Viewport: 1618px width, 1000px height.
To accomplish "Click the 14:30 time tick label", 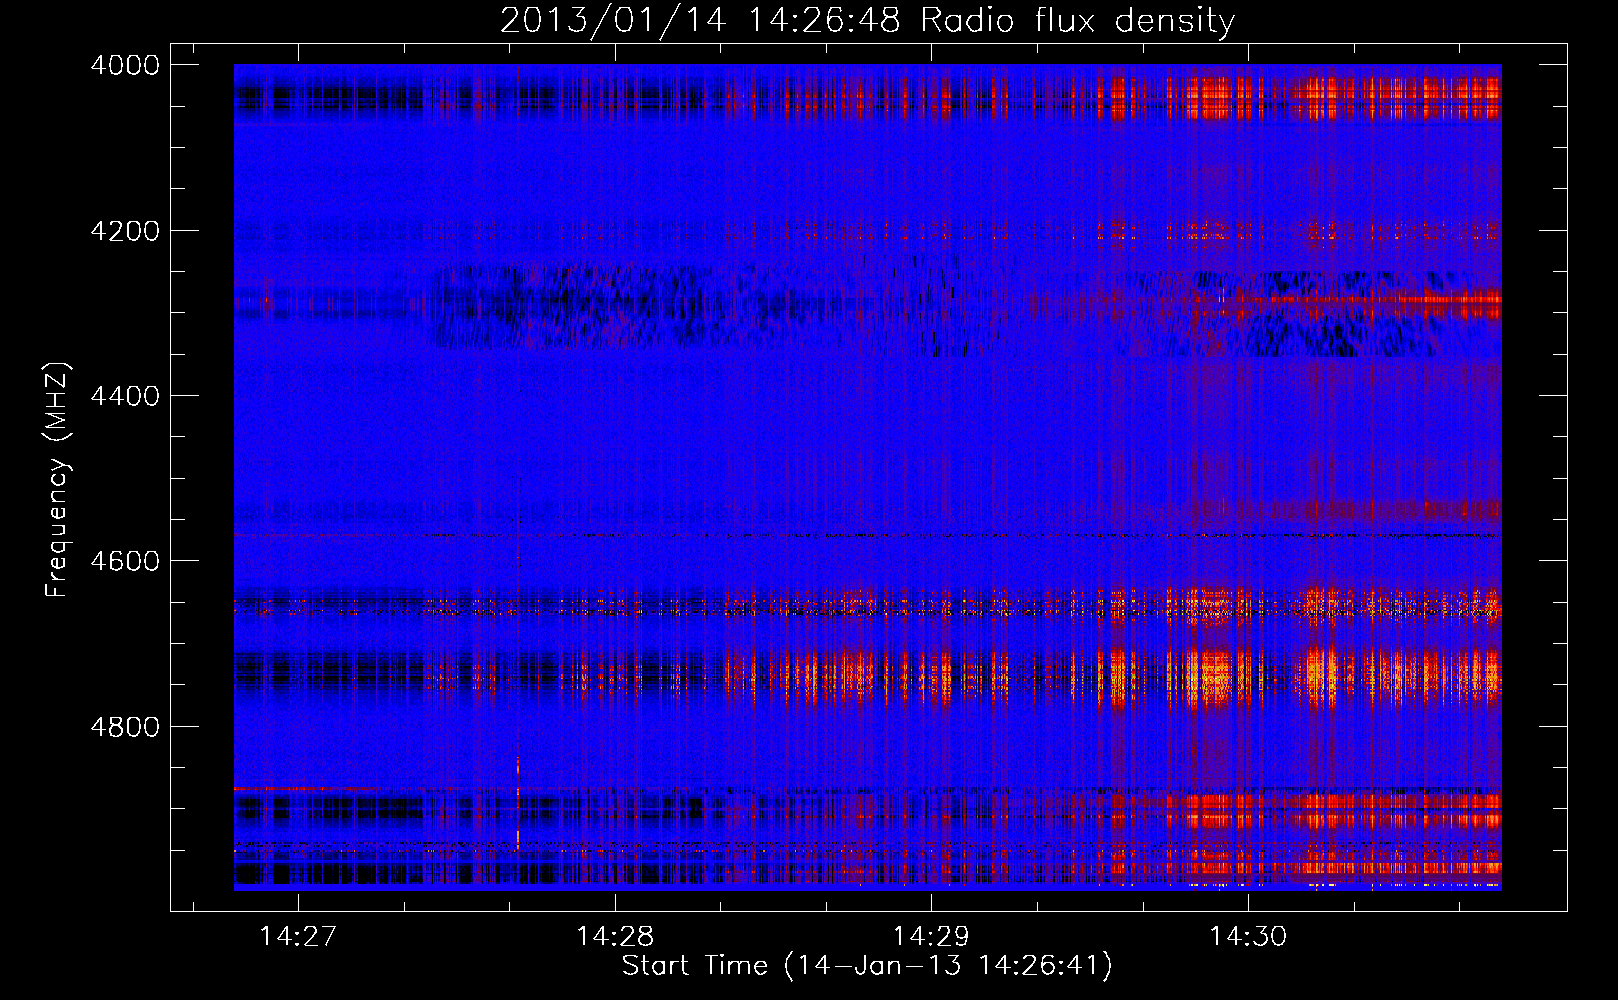I will click(x=1248, y=936).
